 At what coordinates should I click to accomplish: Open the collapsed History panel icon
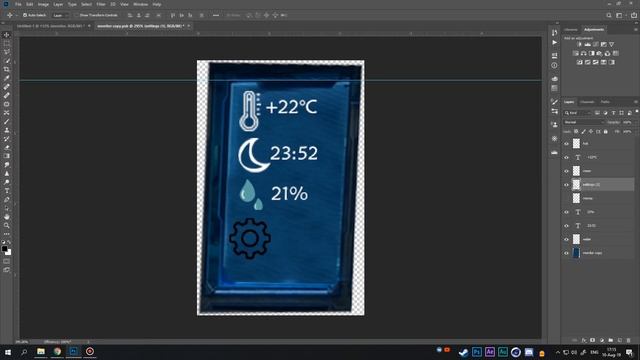(x=554, y=33)
